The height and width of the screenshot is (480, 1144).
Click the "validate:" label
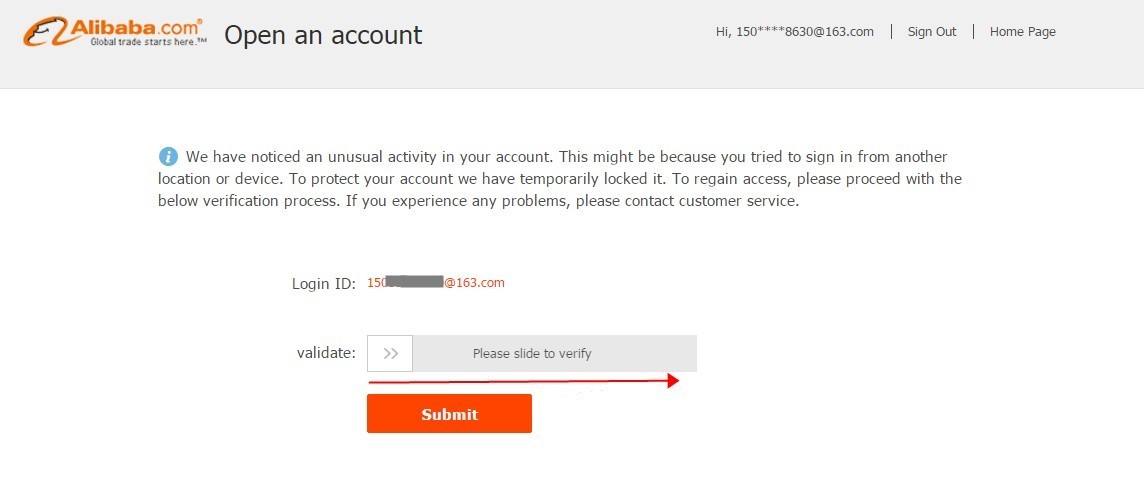tap(326, 353)
